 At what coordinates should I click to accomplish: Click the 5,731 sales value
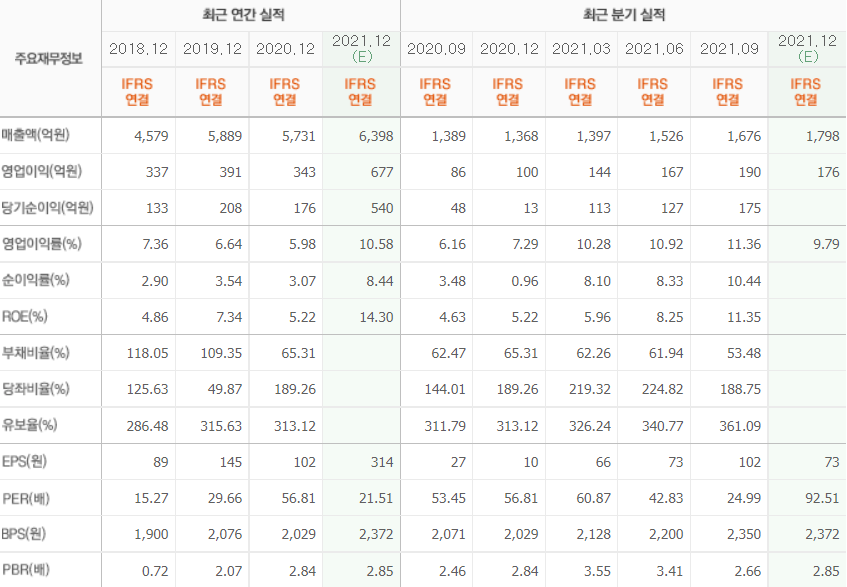298,136
